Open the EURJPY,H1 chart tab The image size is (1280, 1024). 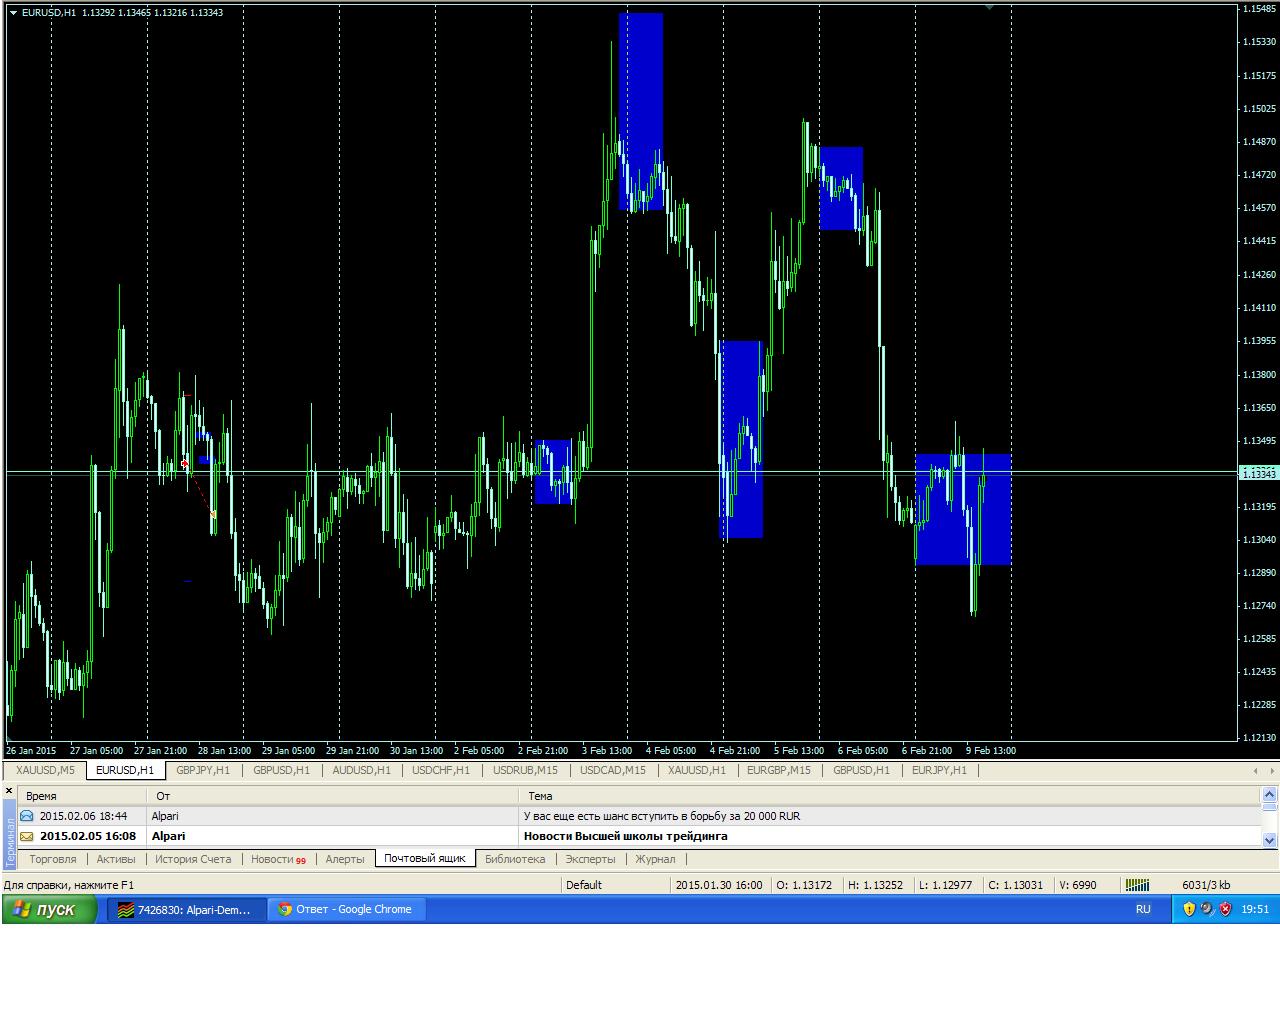[x=939, y=770]
